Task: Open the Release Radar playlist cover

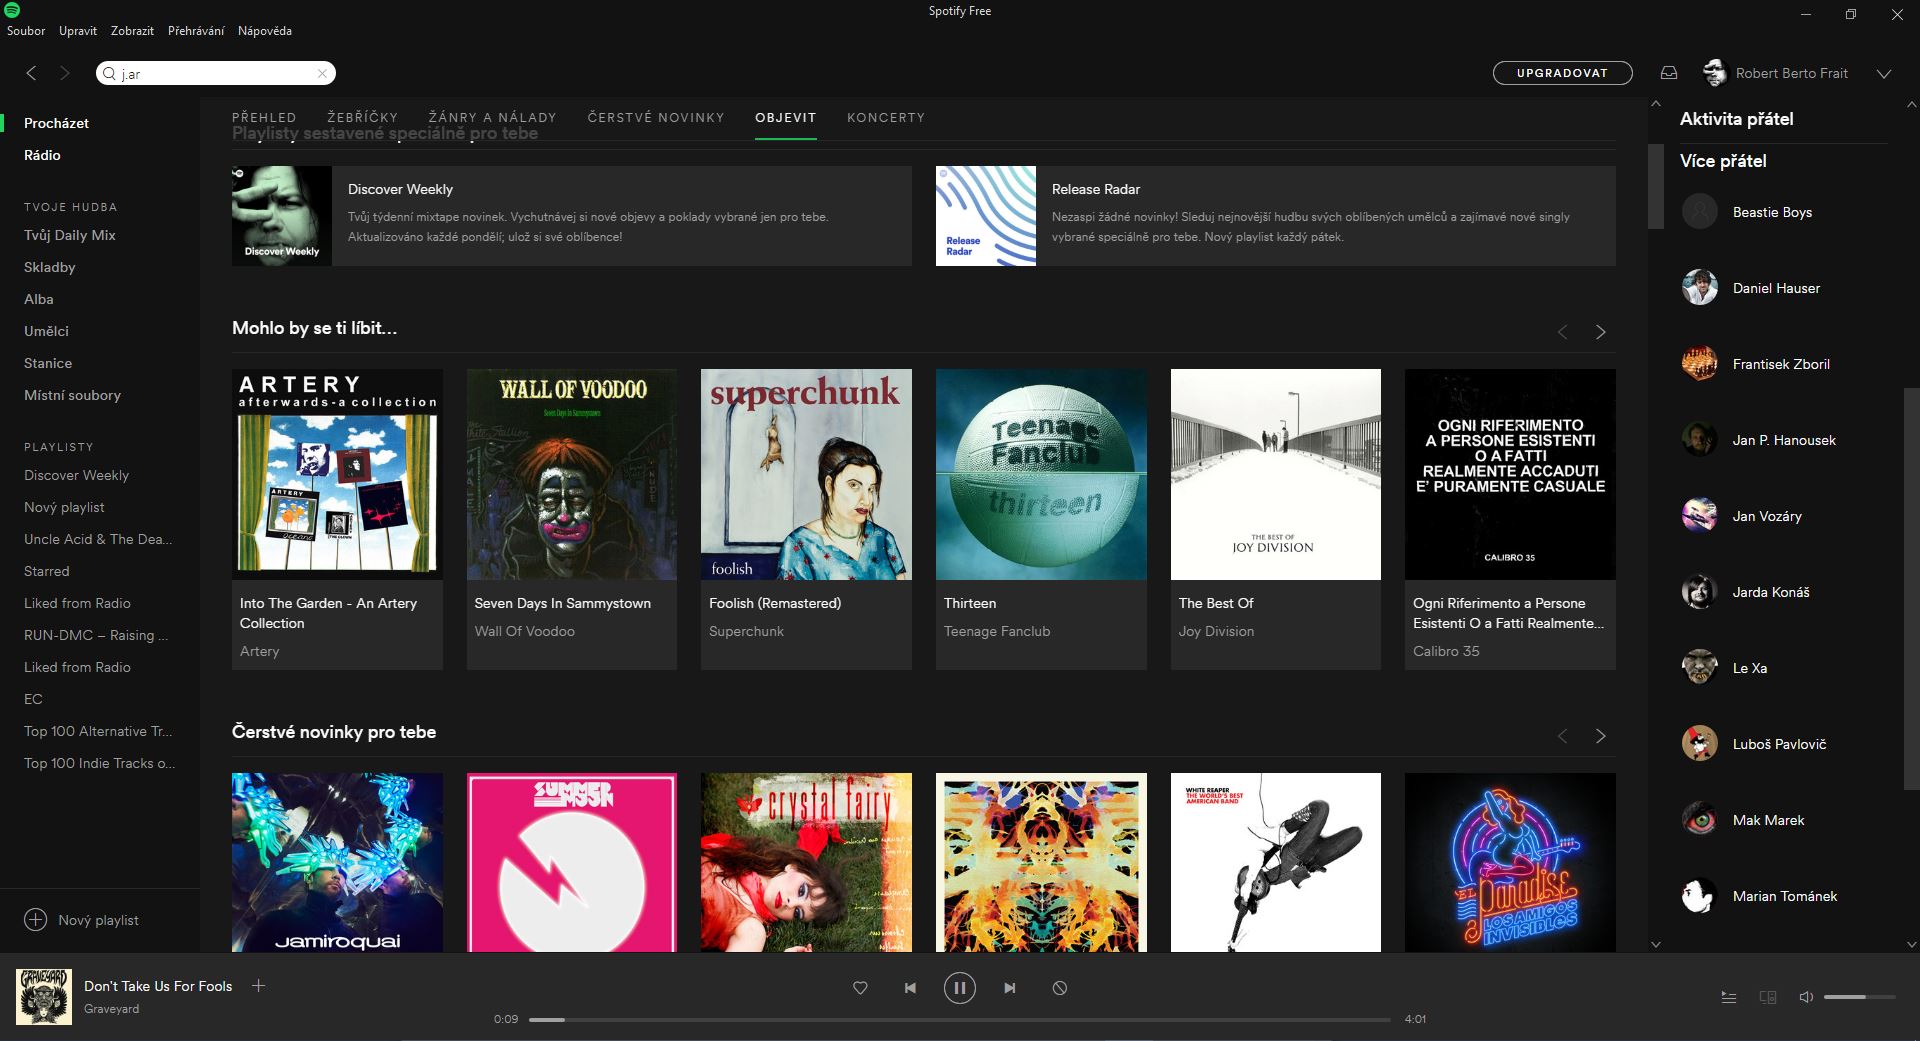Action: click(986, 215)
